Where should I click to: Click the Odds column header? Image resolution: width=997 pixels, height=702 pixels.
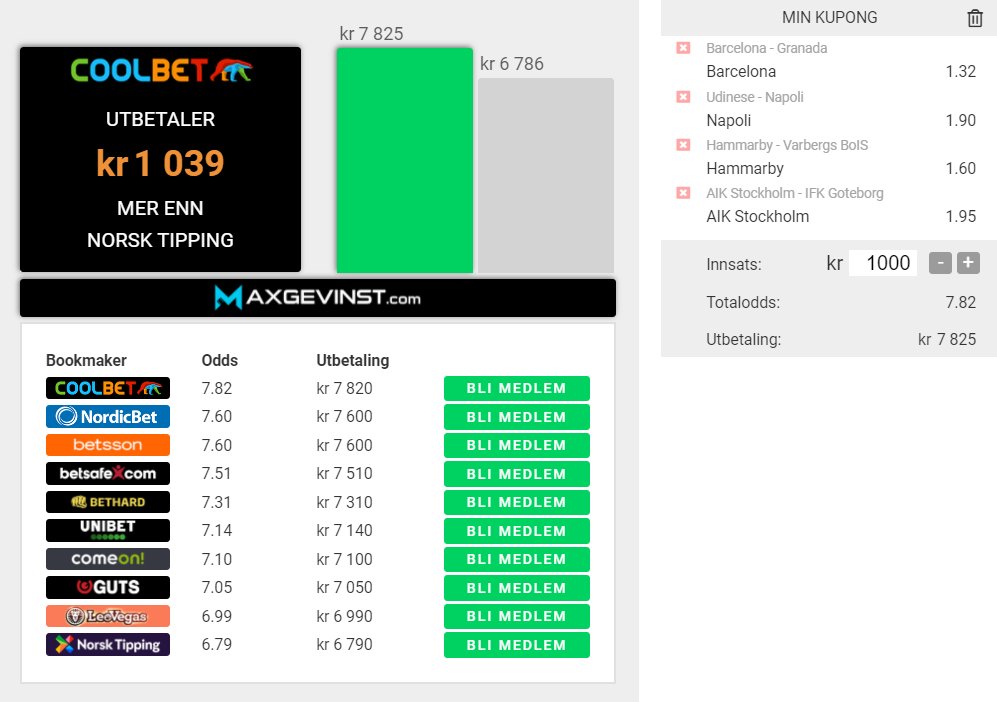click(219, 360)
